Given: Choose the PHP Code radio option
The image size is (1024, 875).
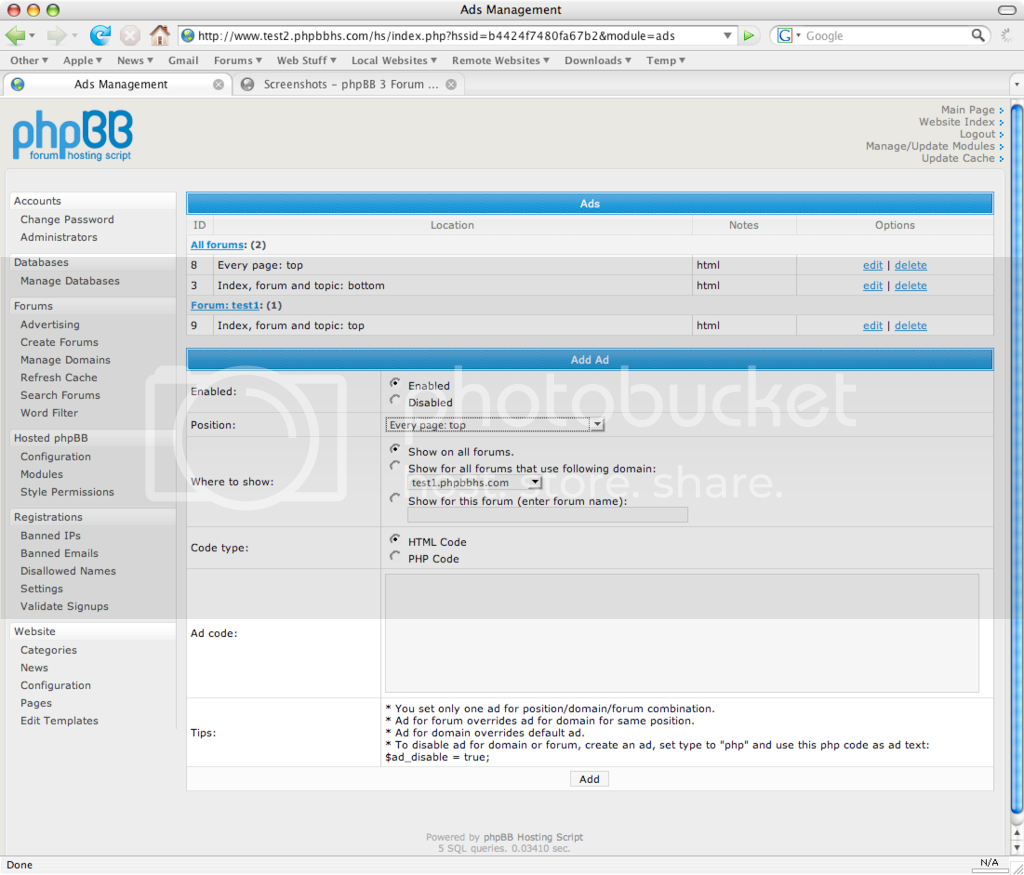Looking at the screenshot, I should coord(396,557).
